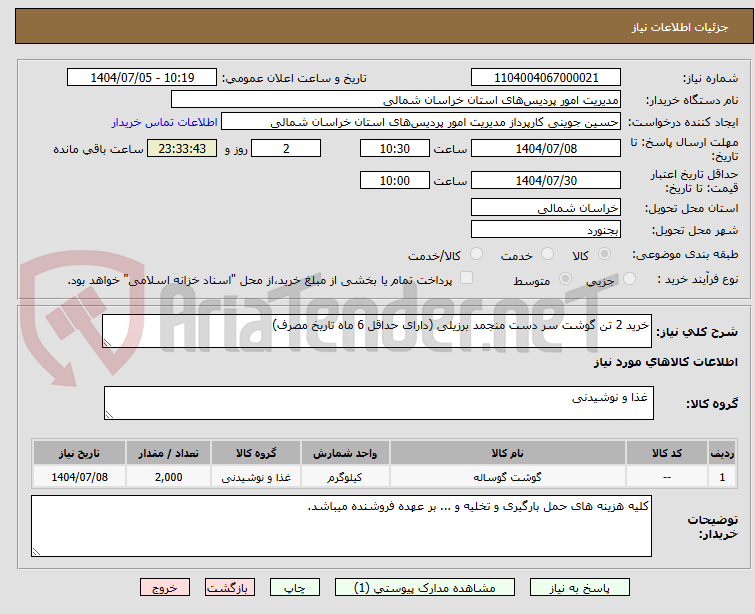
Task: Click the price validity date 1404/07/30 field
Action: tap(546, 180)
